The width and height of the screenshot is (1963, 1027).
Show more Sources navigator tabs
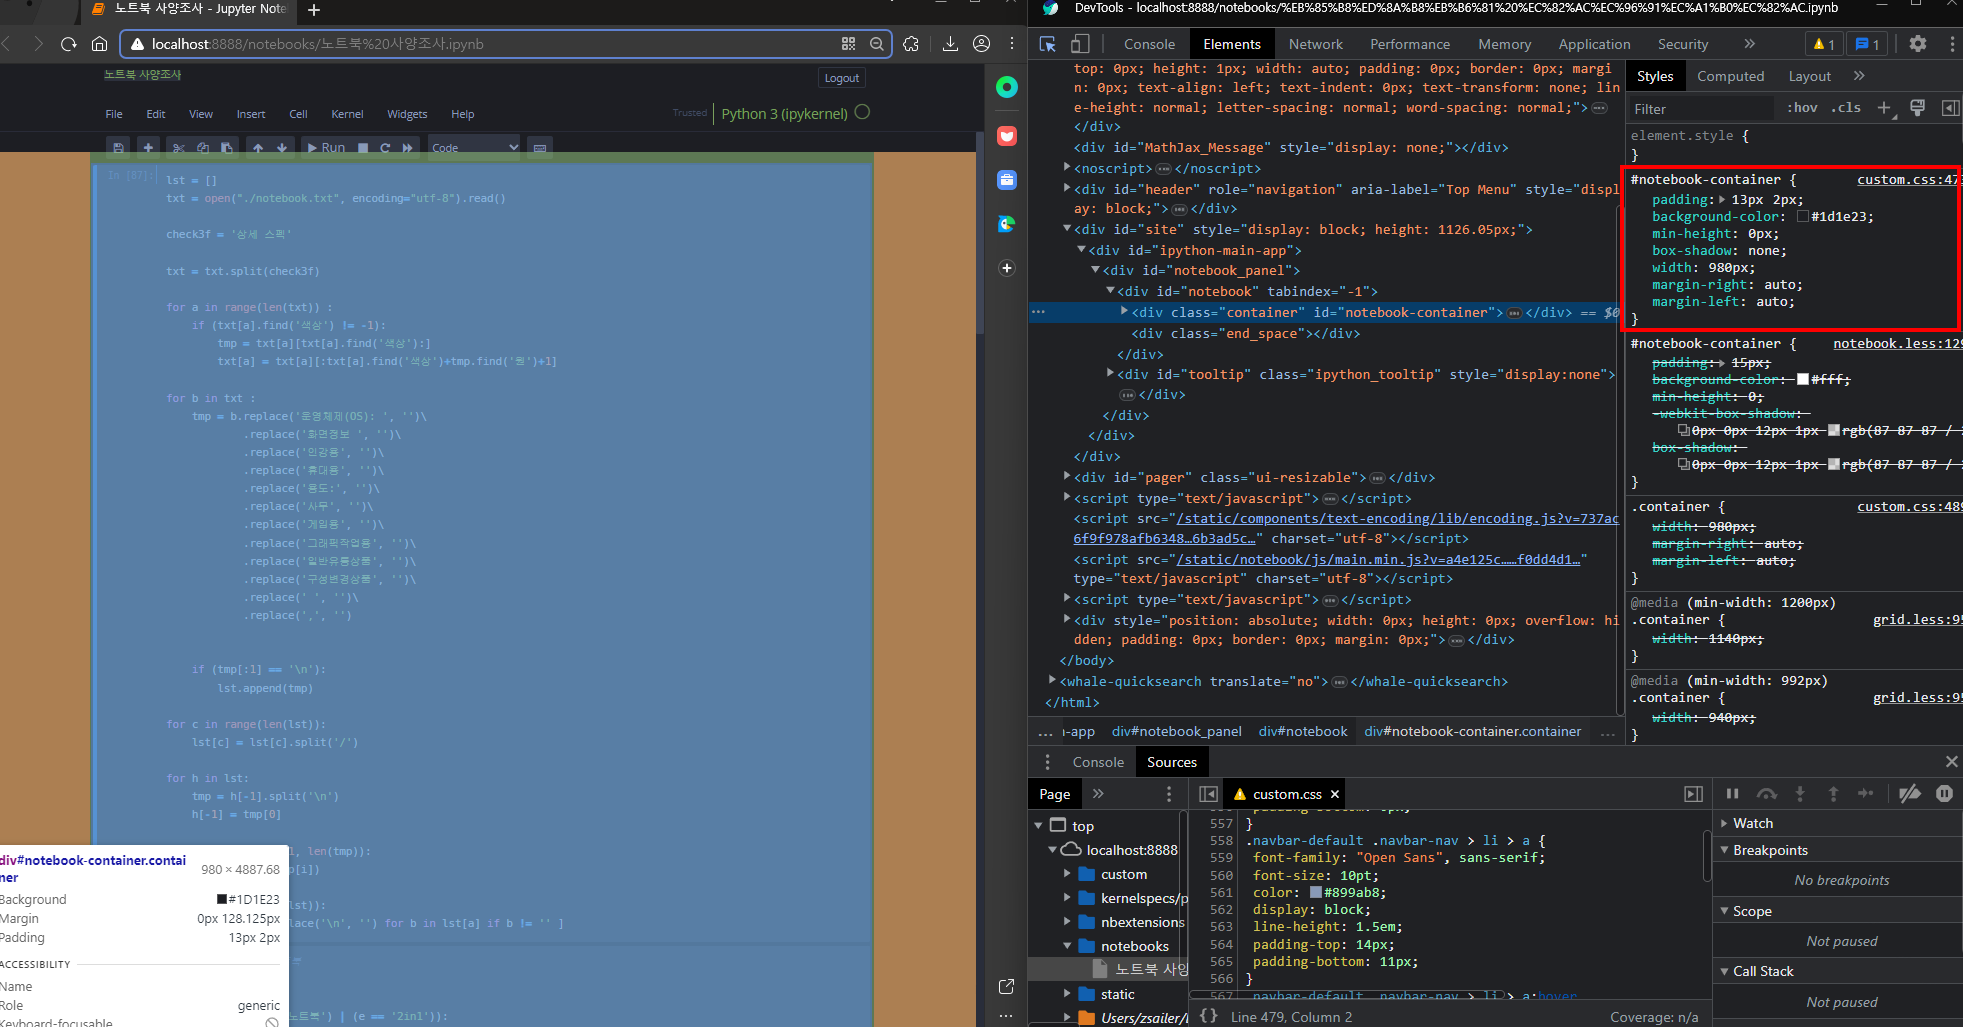click(x=1098, y=794)
